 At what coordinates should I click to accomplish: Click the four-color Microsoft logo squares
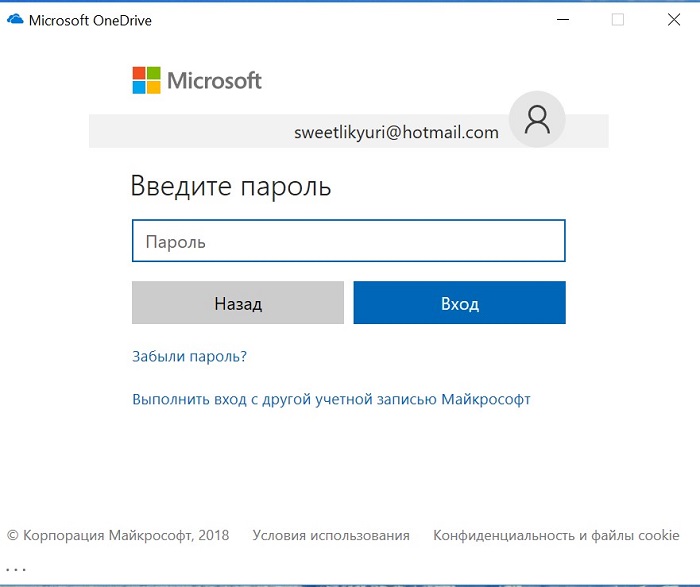(146, 80)
